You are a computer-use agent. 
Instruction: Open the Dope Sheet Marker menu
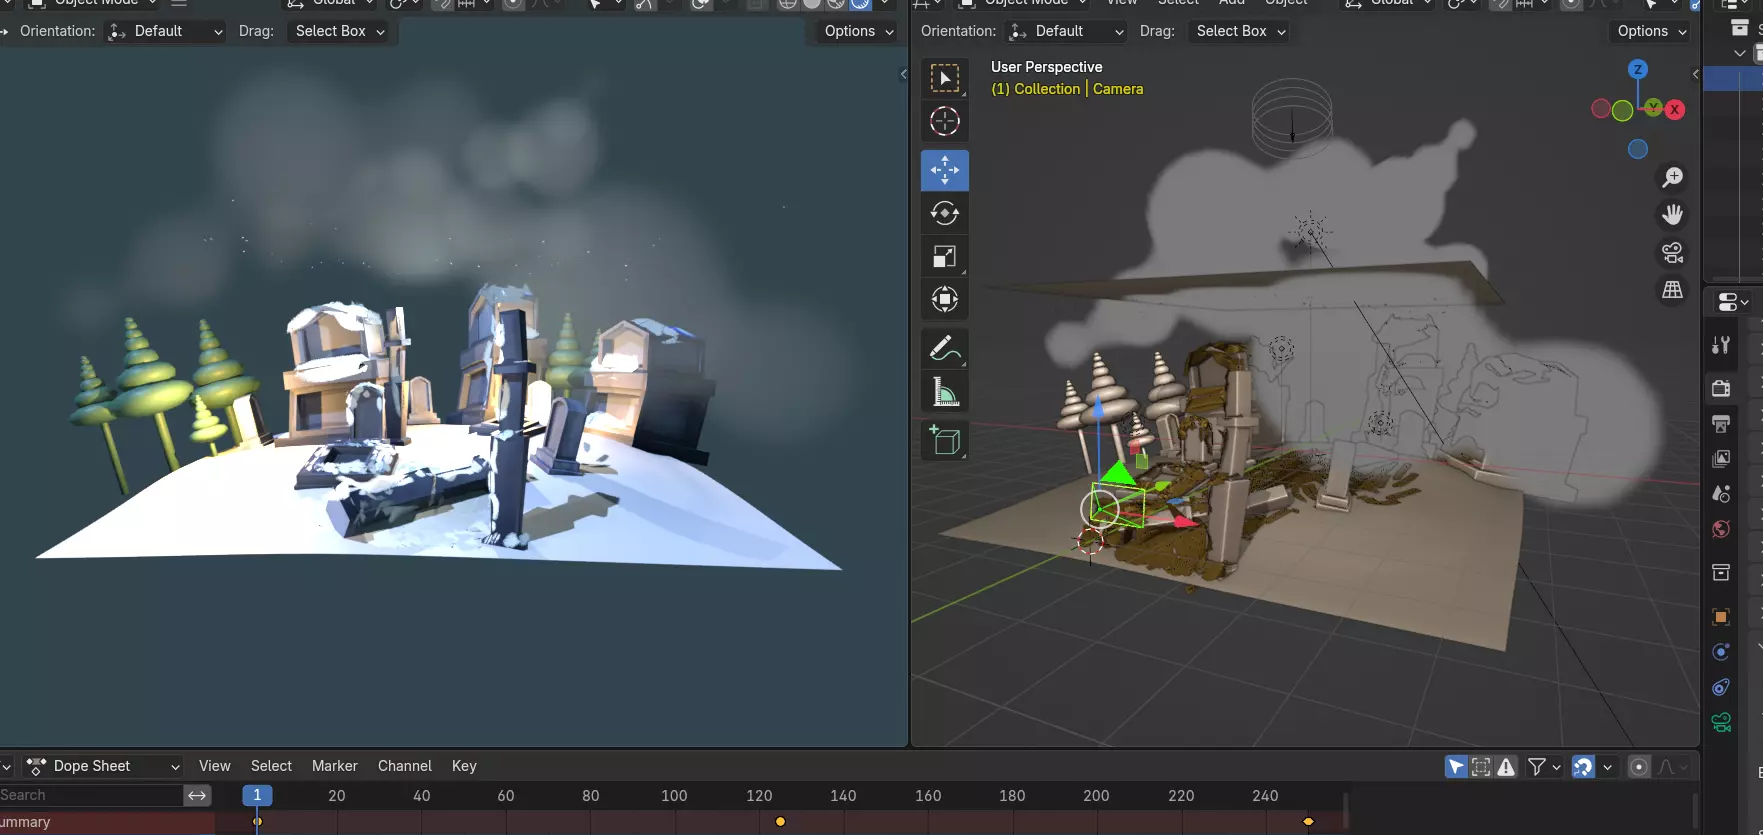tap(335, 766)
